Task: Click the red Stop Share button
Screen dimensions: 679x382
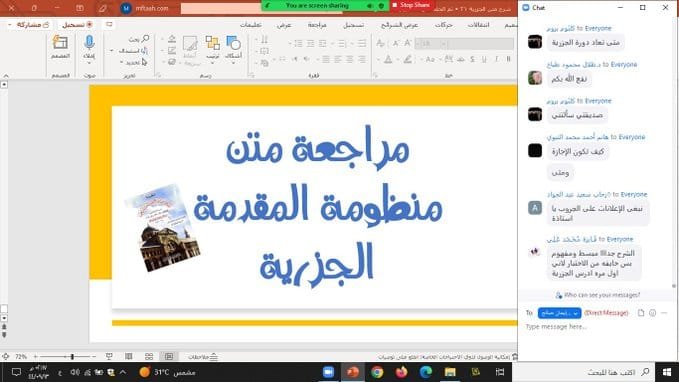Action: click(x=411, y=5)
